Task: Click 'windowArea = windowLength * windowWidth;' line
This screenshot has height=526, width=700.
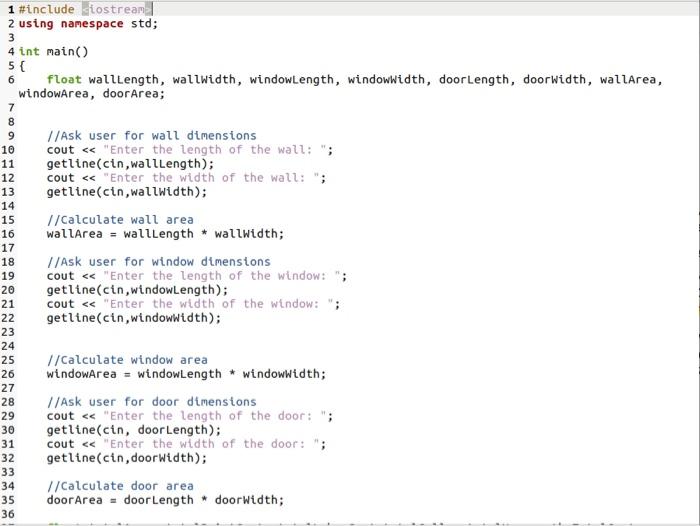Action: 187,374
